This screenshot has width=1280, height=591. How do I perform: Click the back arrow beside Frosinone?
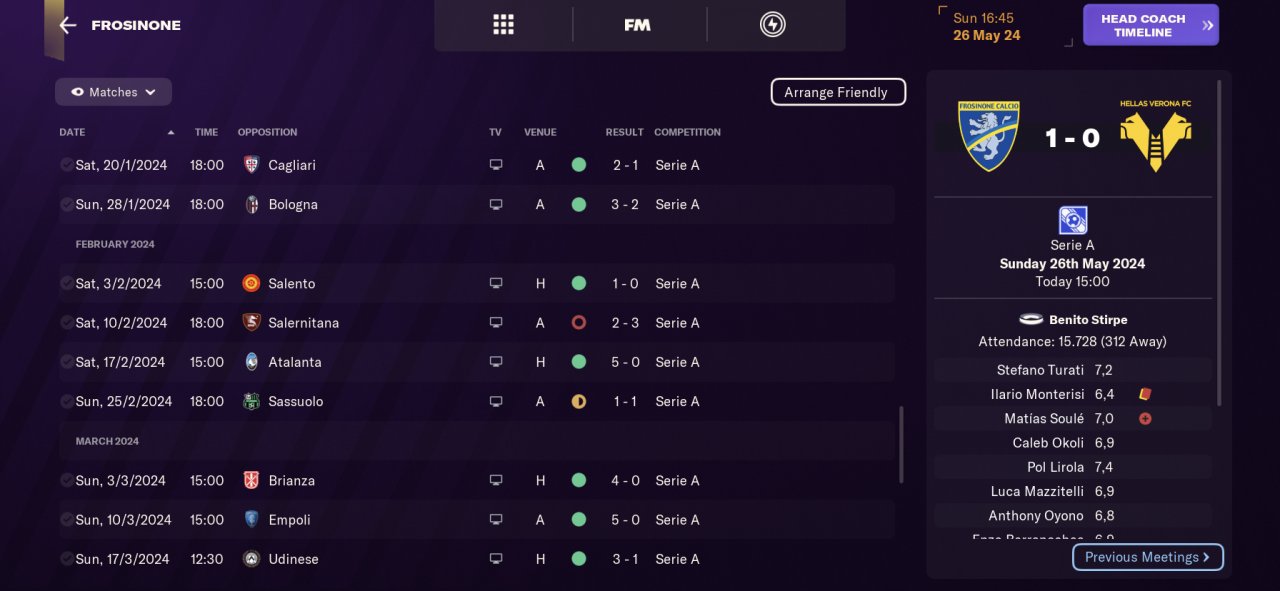click(x=68, y=26)
